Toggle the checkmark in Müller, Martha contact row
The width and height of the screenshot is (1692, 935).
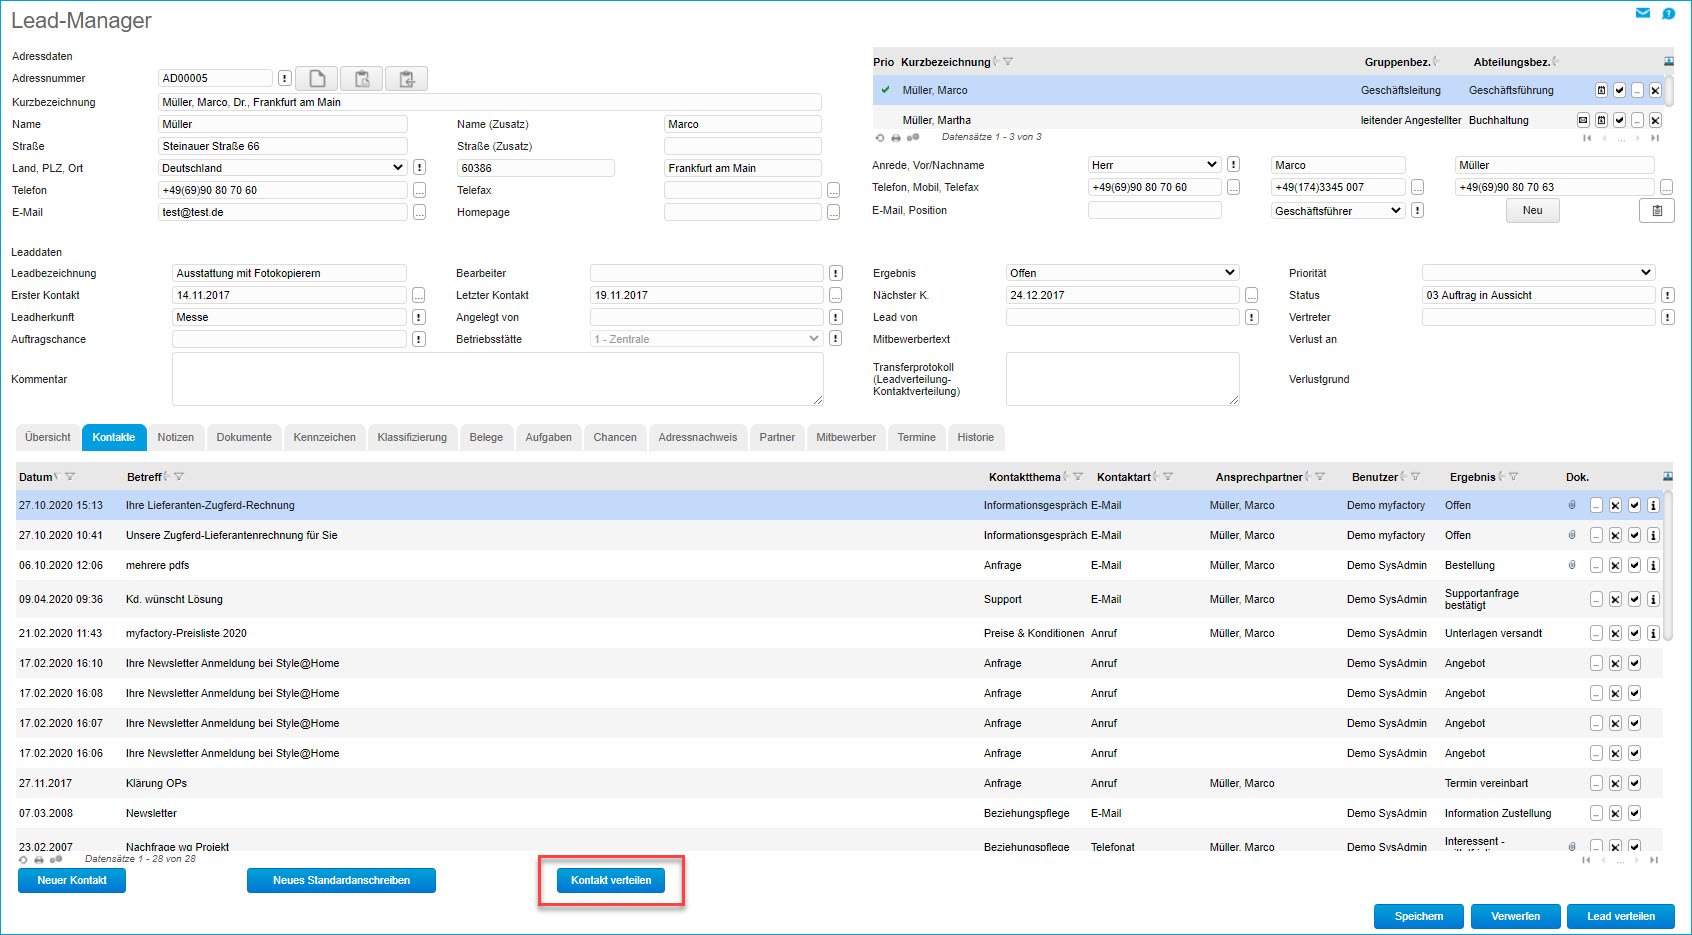tap(1619, 120)
